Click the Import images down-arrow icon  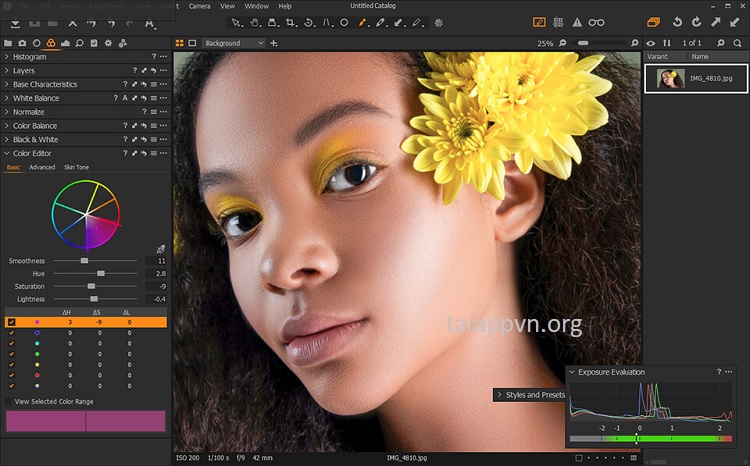15,22
